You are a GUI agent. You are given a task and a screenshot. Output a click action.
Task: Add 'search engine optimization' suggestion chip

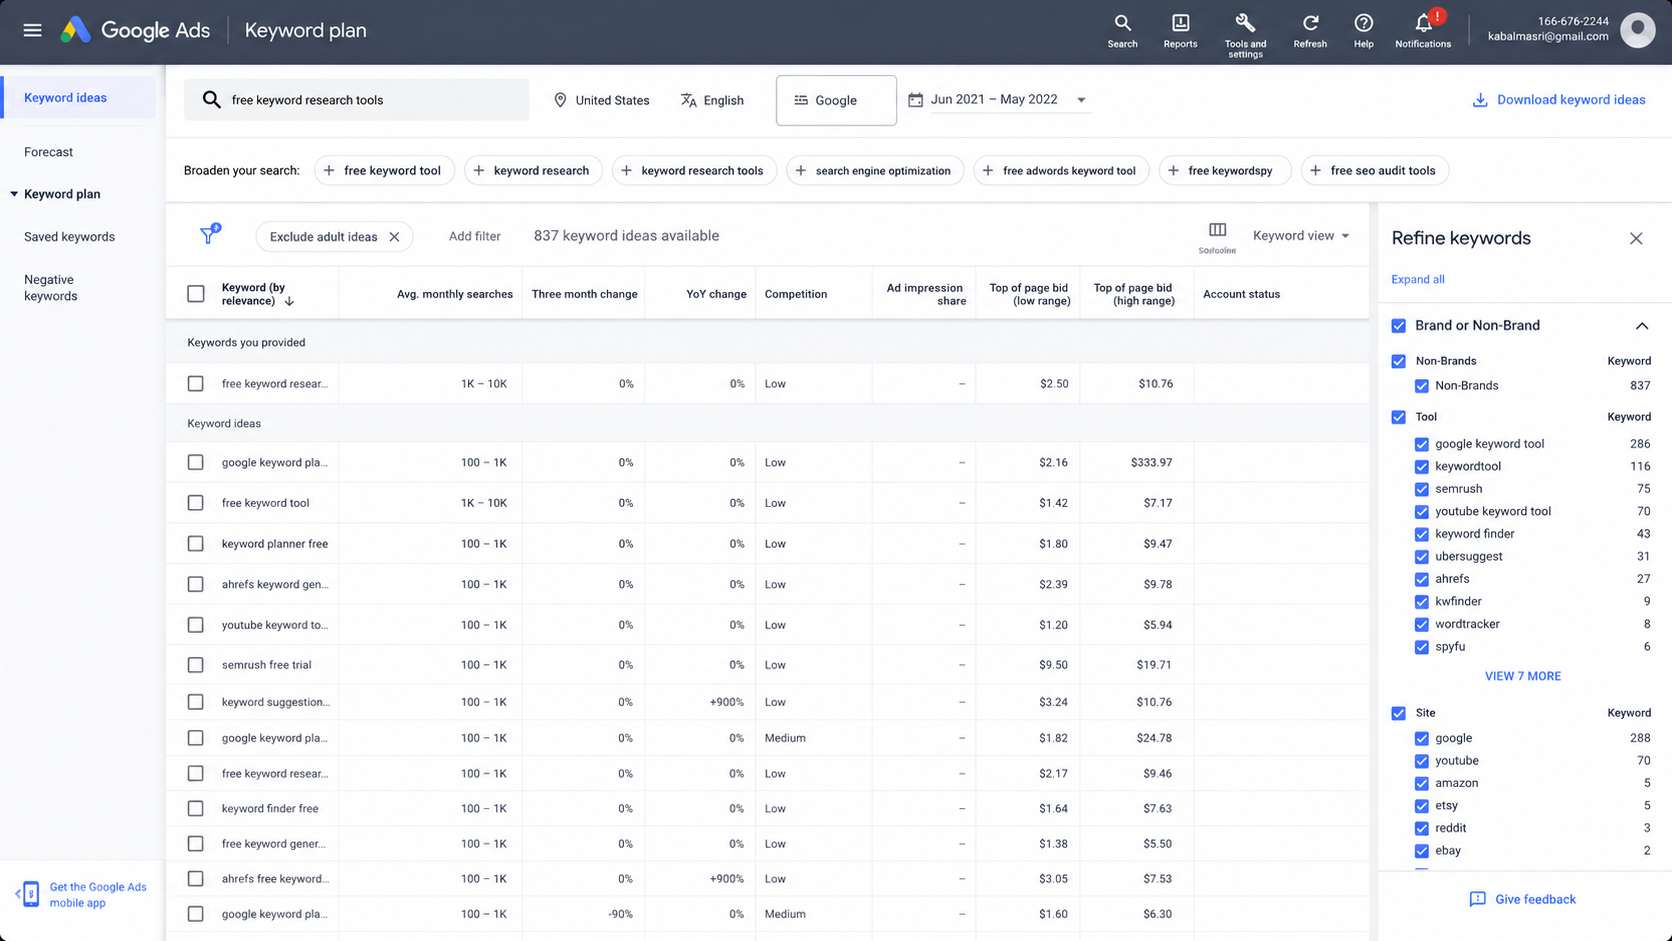(x=875, y=171)
